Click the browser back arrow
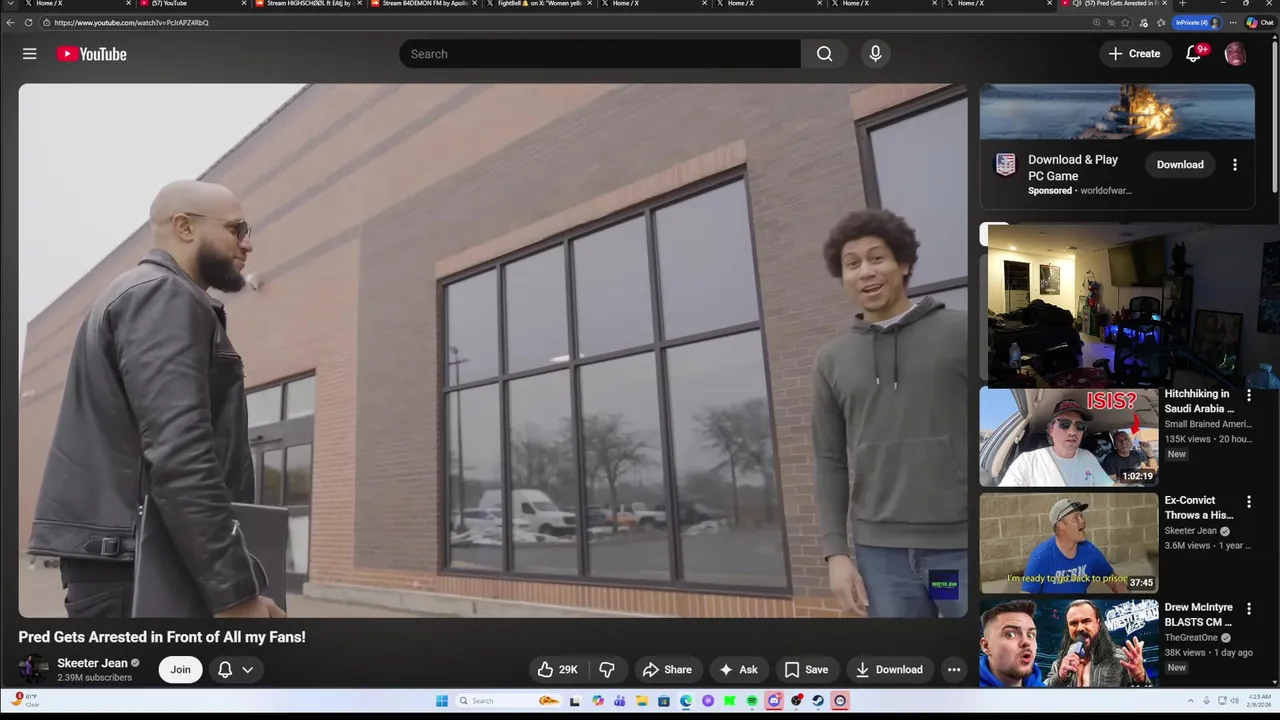 tap(11, 22)
